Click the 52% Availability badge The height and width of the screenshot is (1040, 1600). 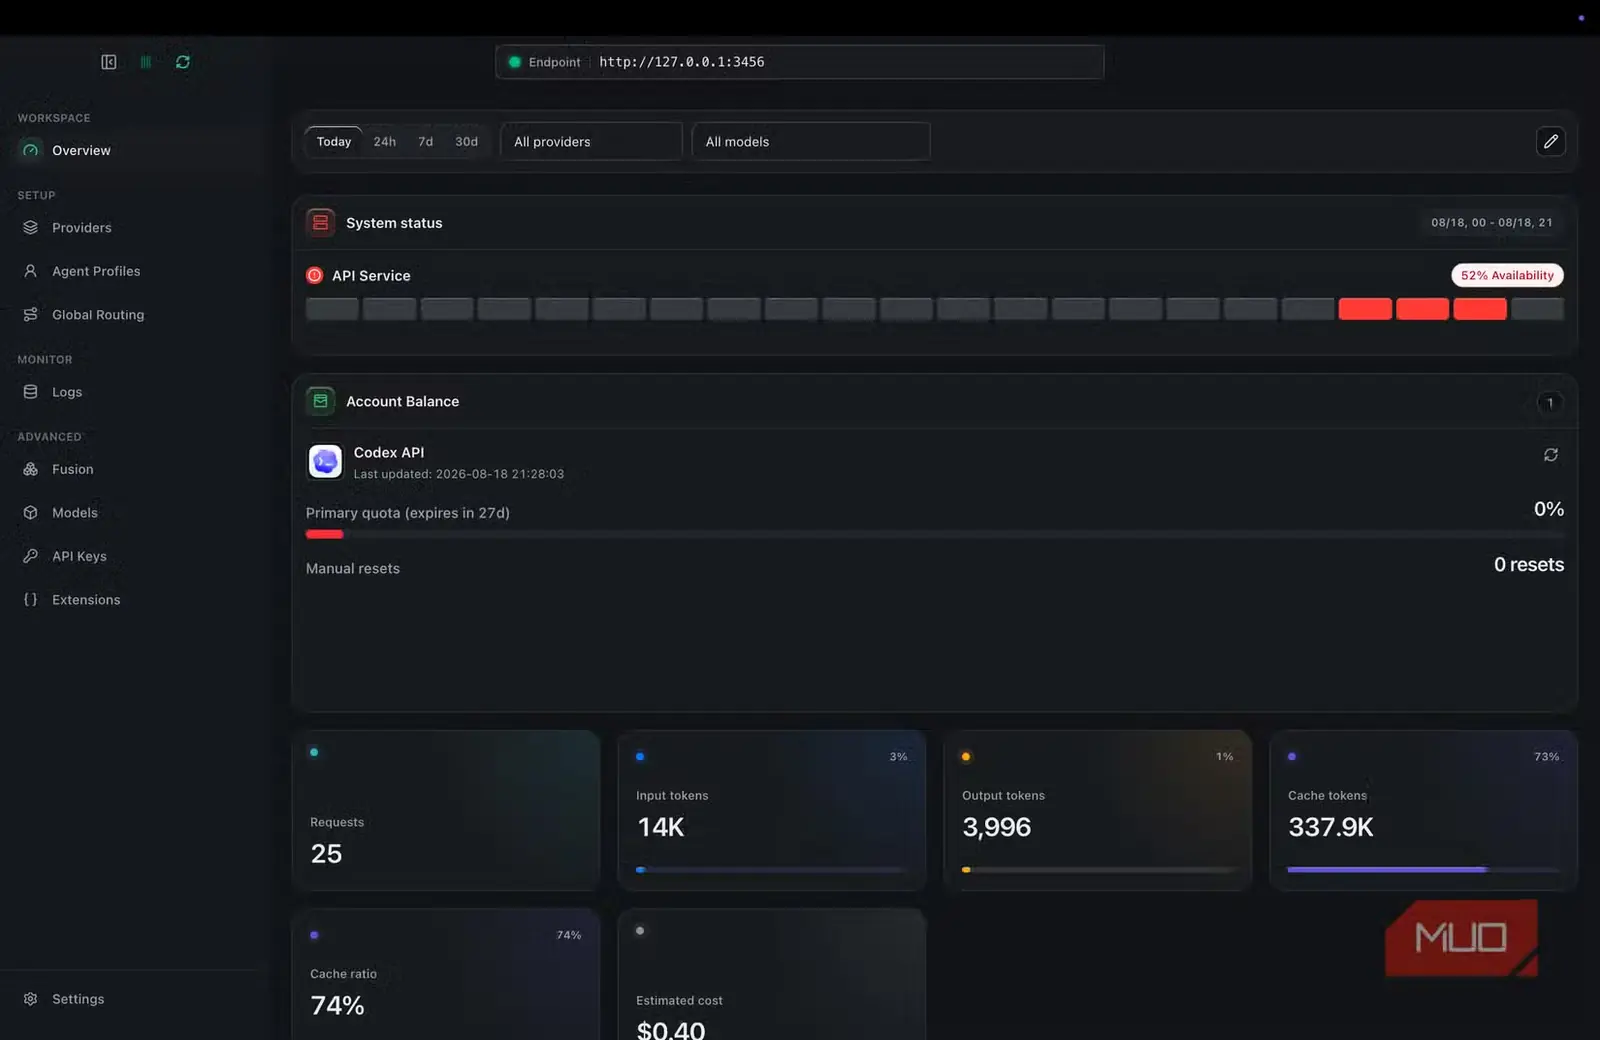(1508, 276)
